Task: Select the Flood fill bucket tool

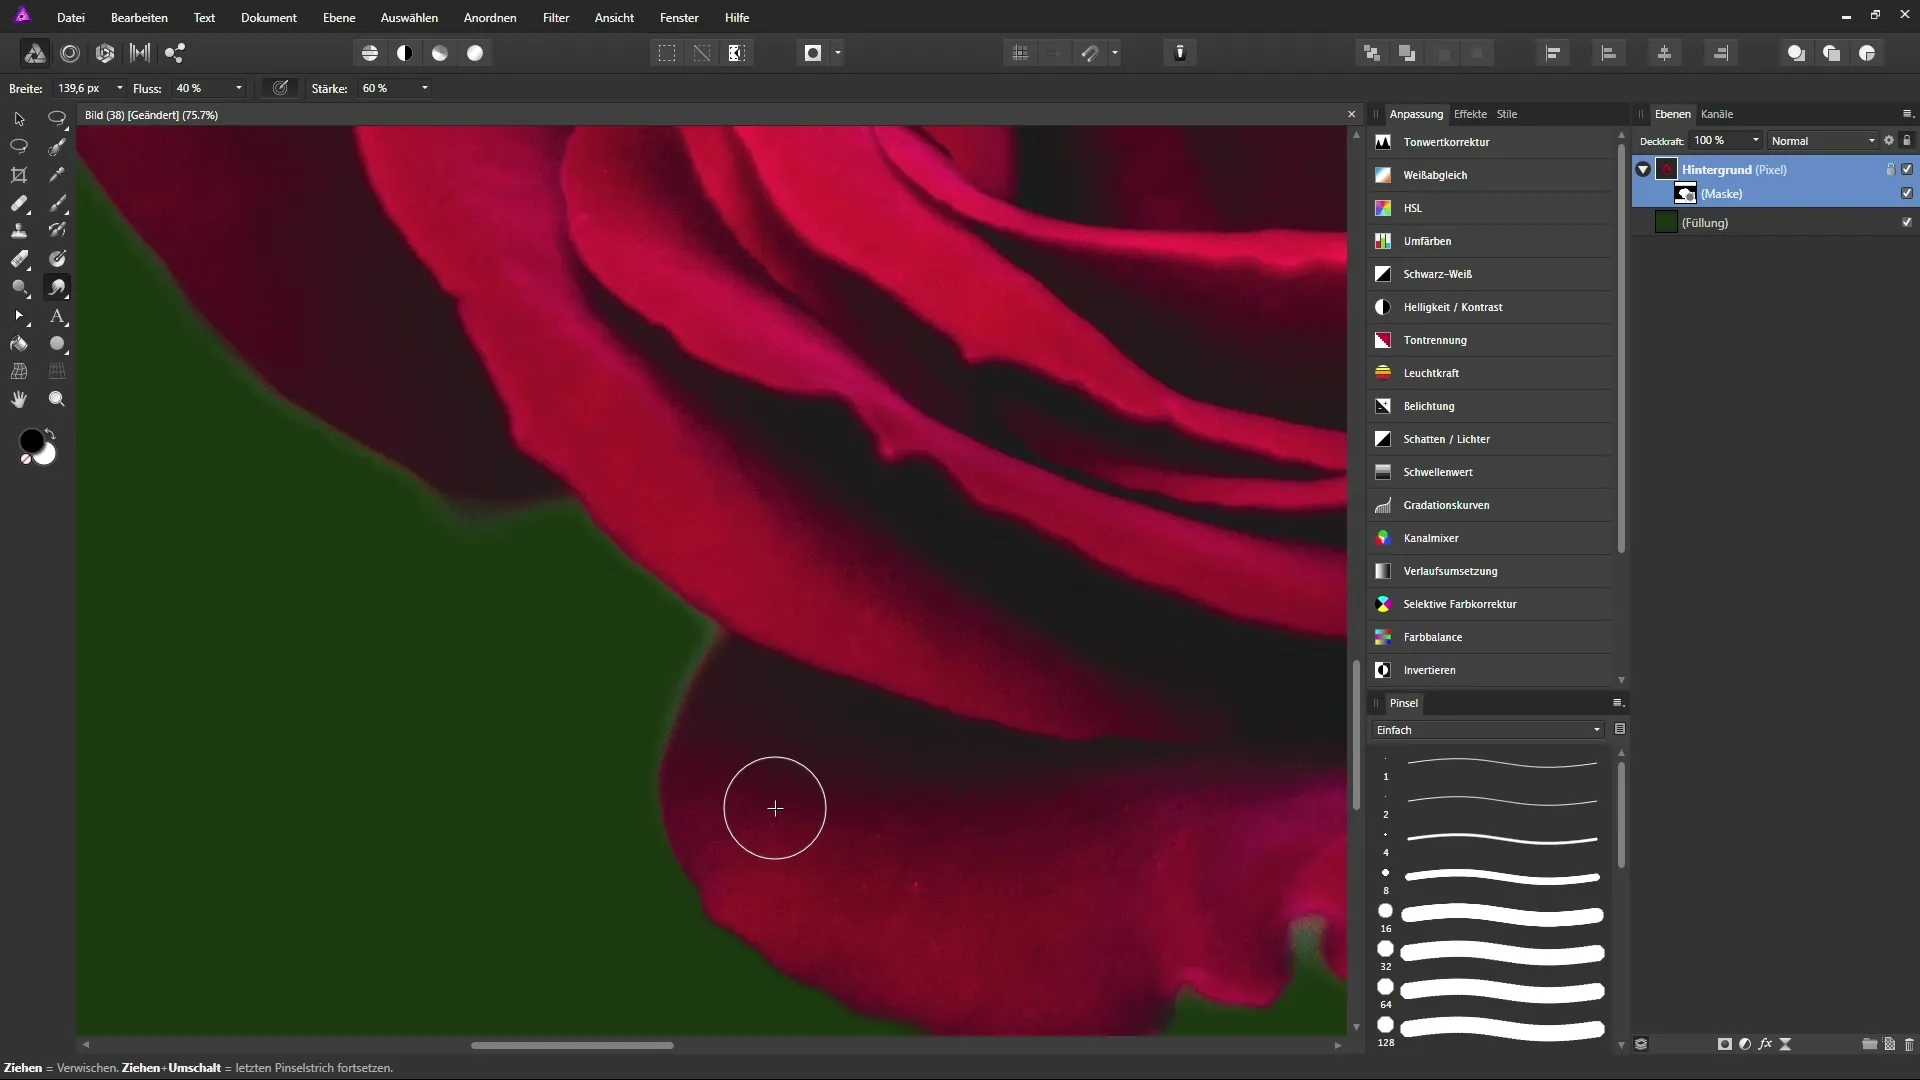Action: click(19, 344)
